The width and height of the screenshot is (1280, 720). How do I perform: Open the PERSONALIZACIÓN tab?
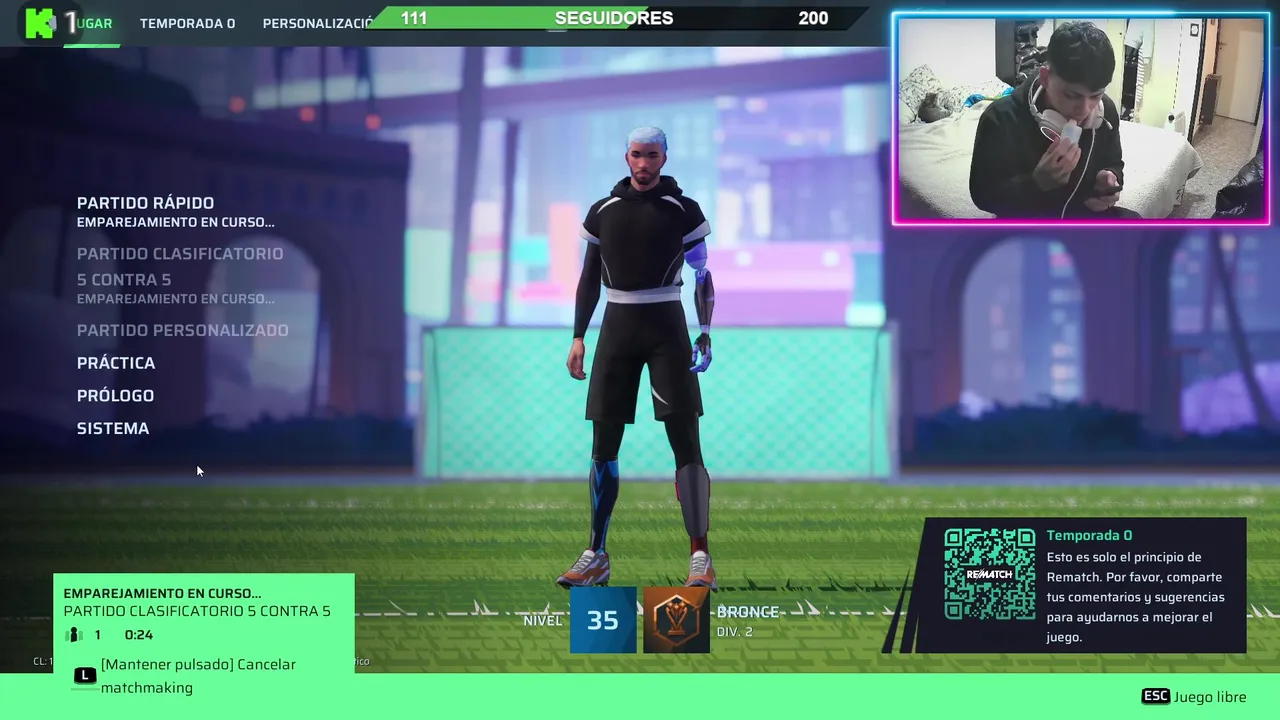pos(318,23)
